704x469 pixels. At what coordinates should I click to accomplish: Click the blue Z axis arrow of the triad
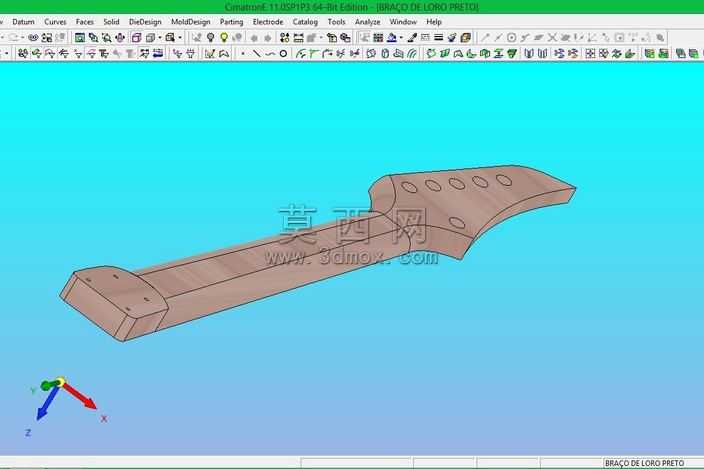[46, 404]
